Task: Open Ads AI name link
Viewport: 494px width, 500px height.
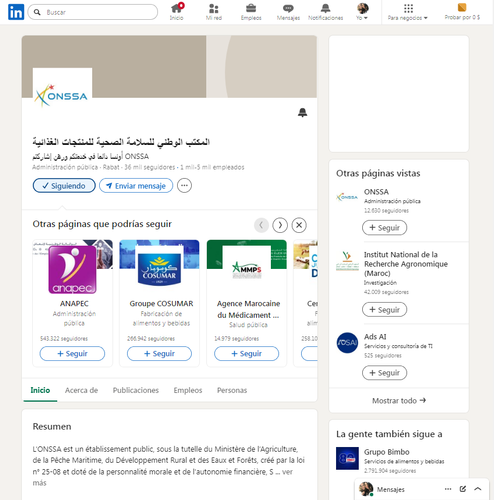Action: [375, 337]
